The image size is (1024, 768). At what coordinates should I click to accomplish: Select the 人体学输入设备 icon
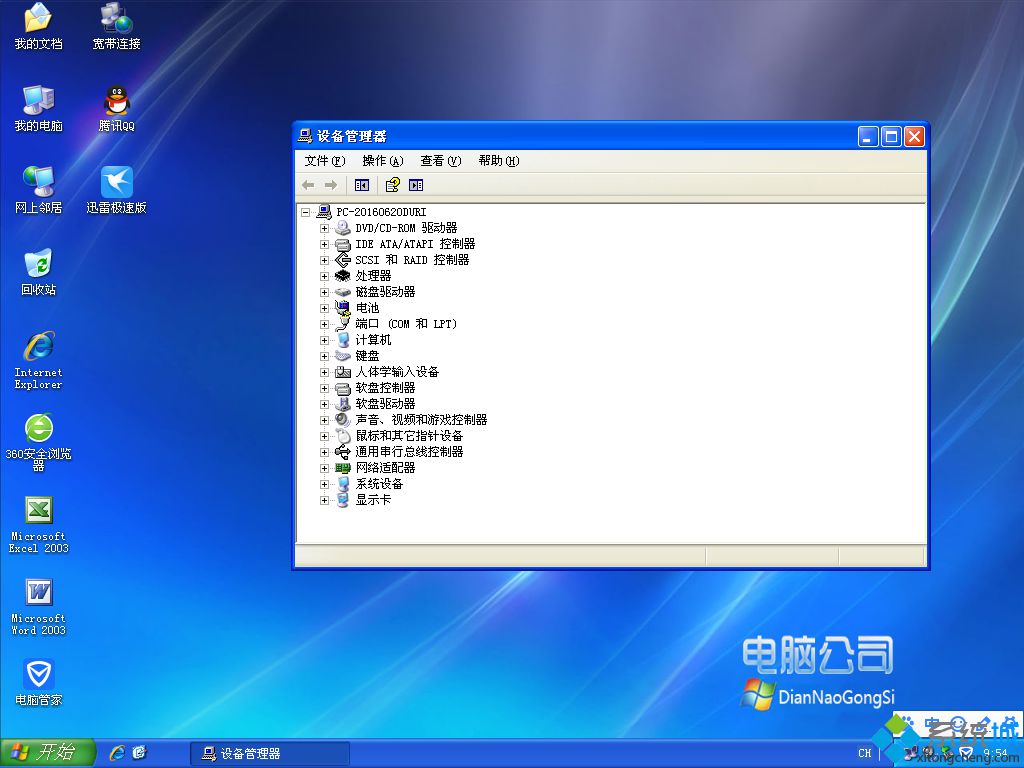(x=343, y=372)
